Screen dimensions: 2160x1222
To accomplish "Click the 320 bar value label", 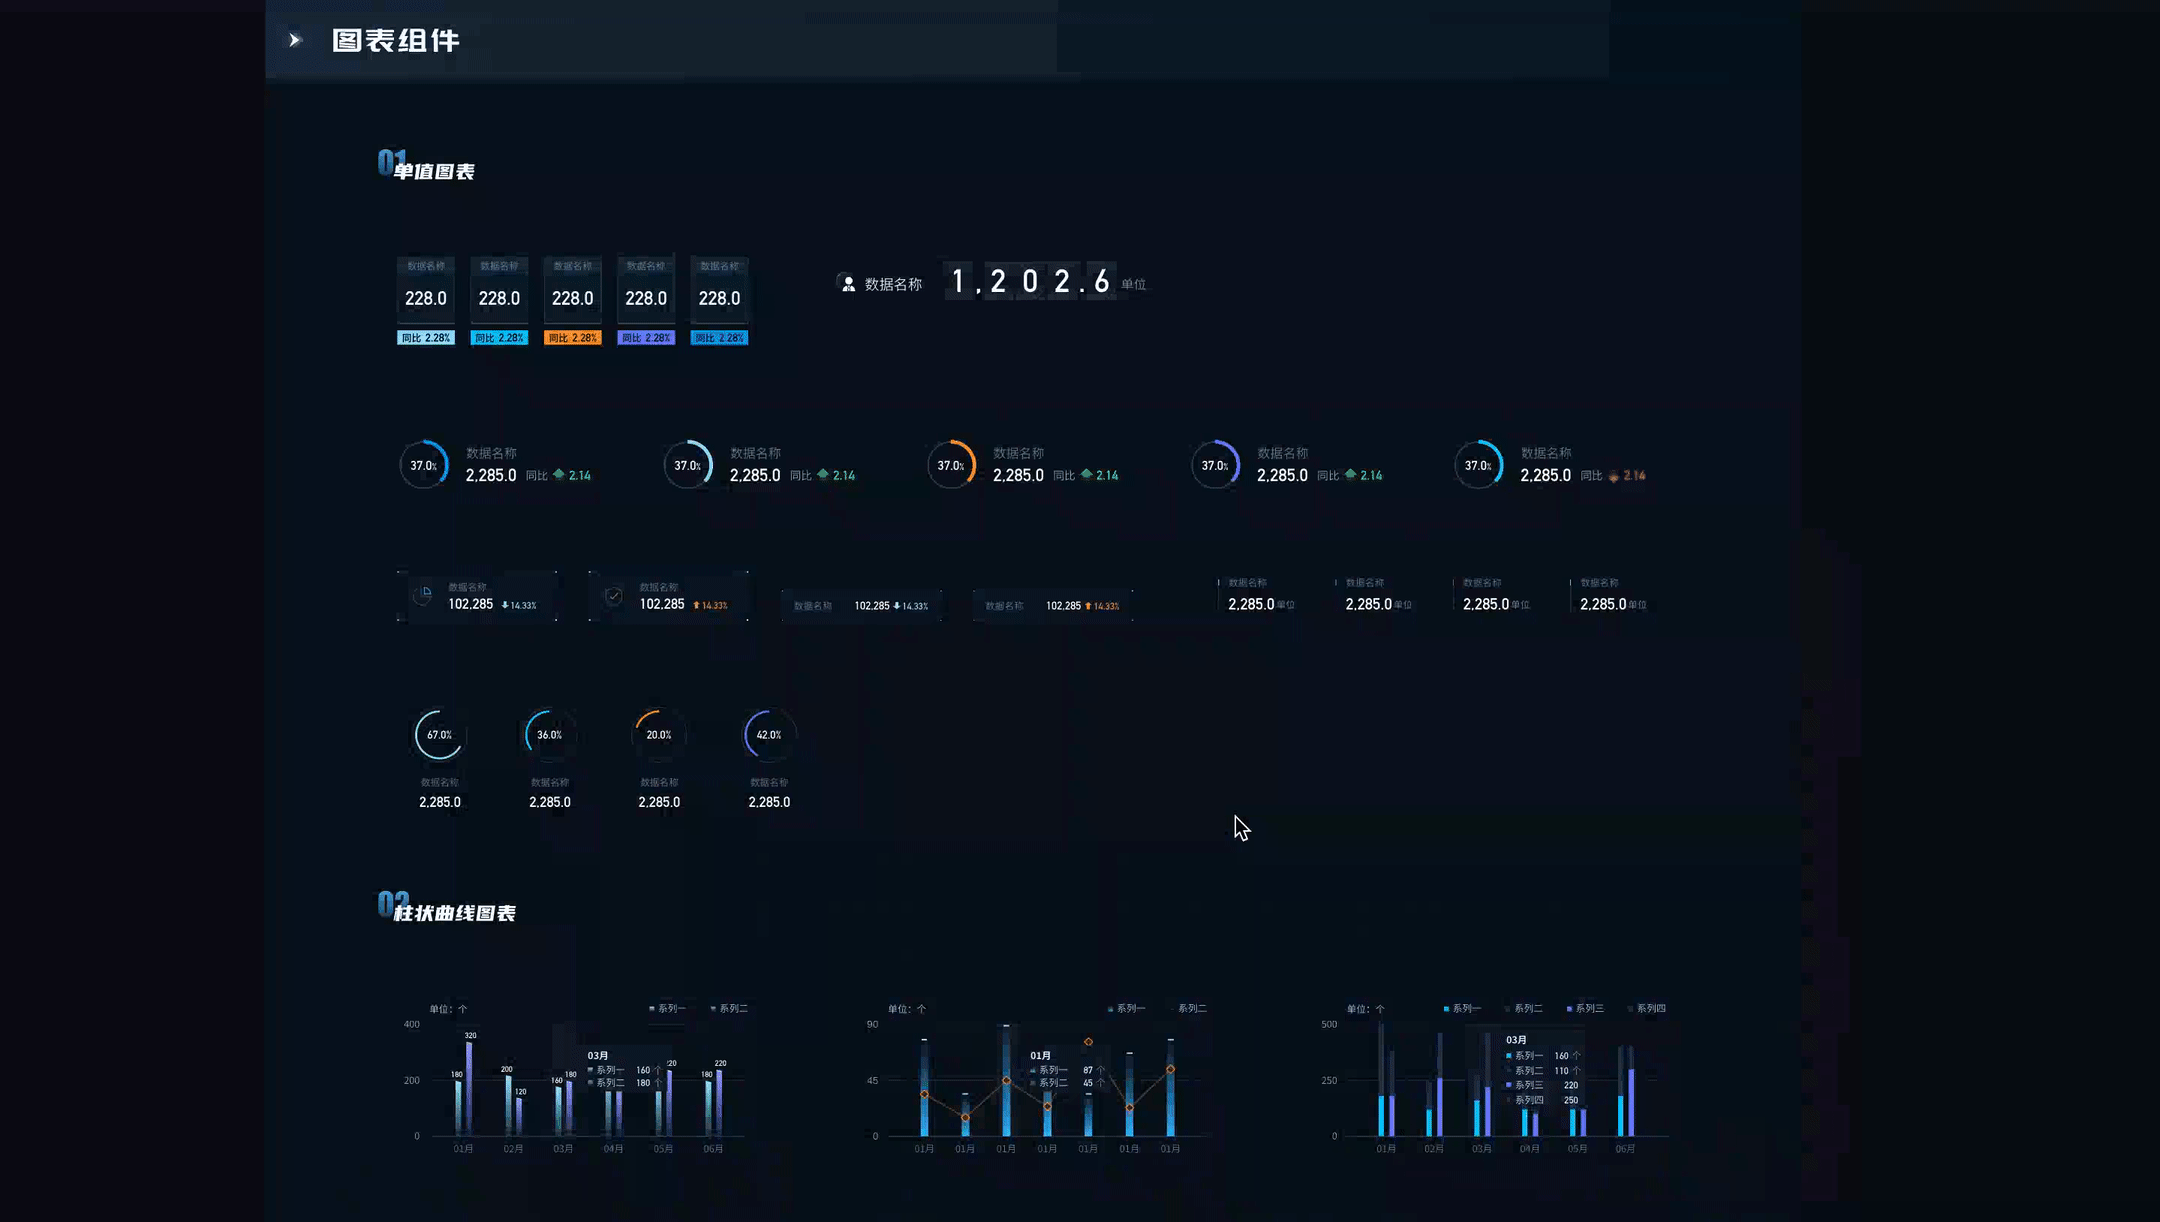I will click(x=470, y=1035).
